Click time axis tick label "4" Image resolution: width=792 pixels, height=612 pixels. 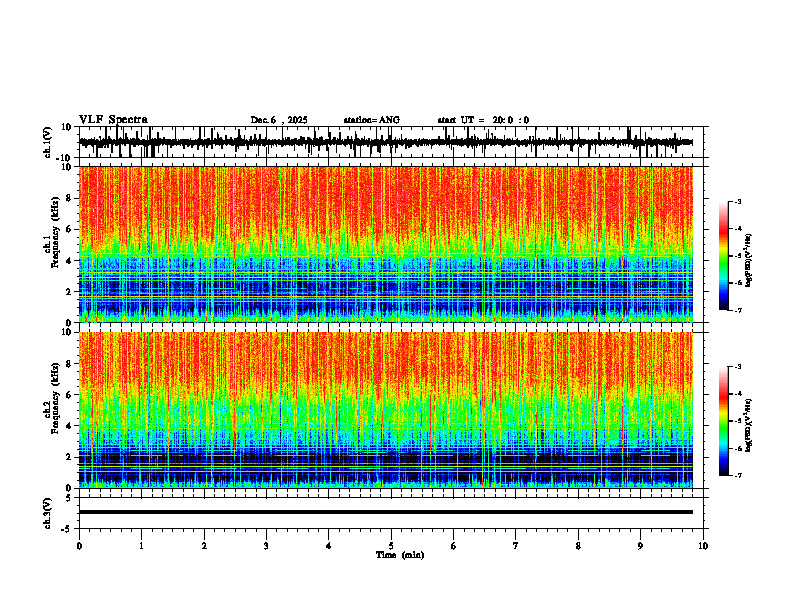tap(329, 546)
